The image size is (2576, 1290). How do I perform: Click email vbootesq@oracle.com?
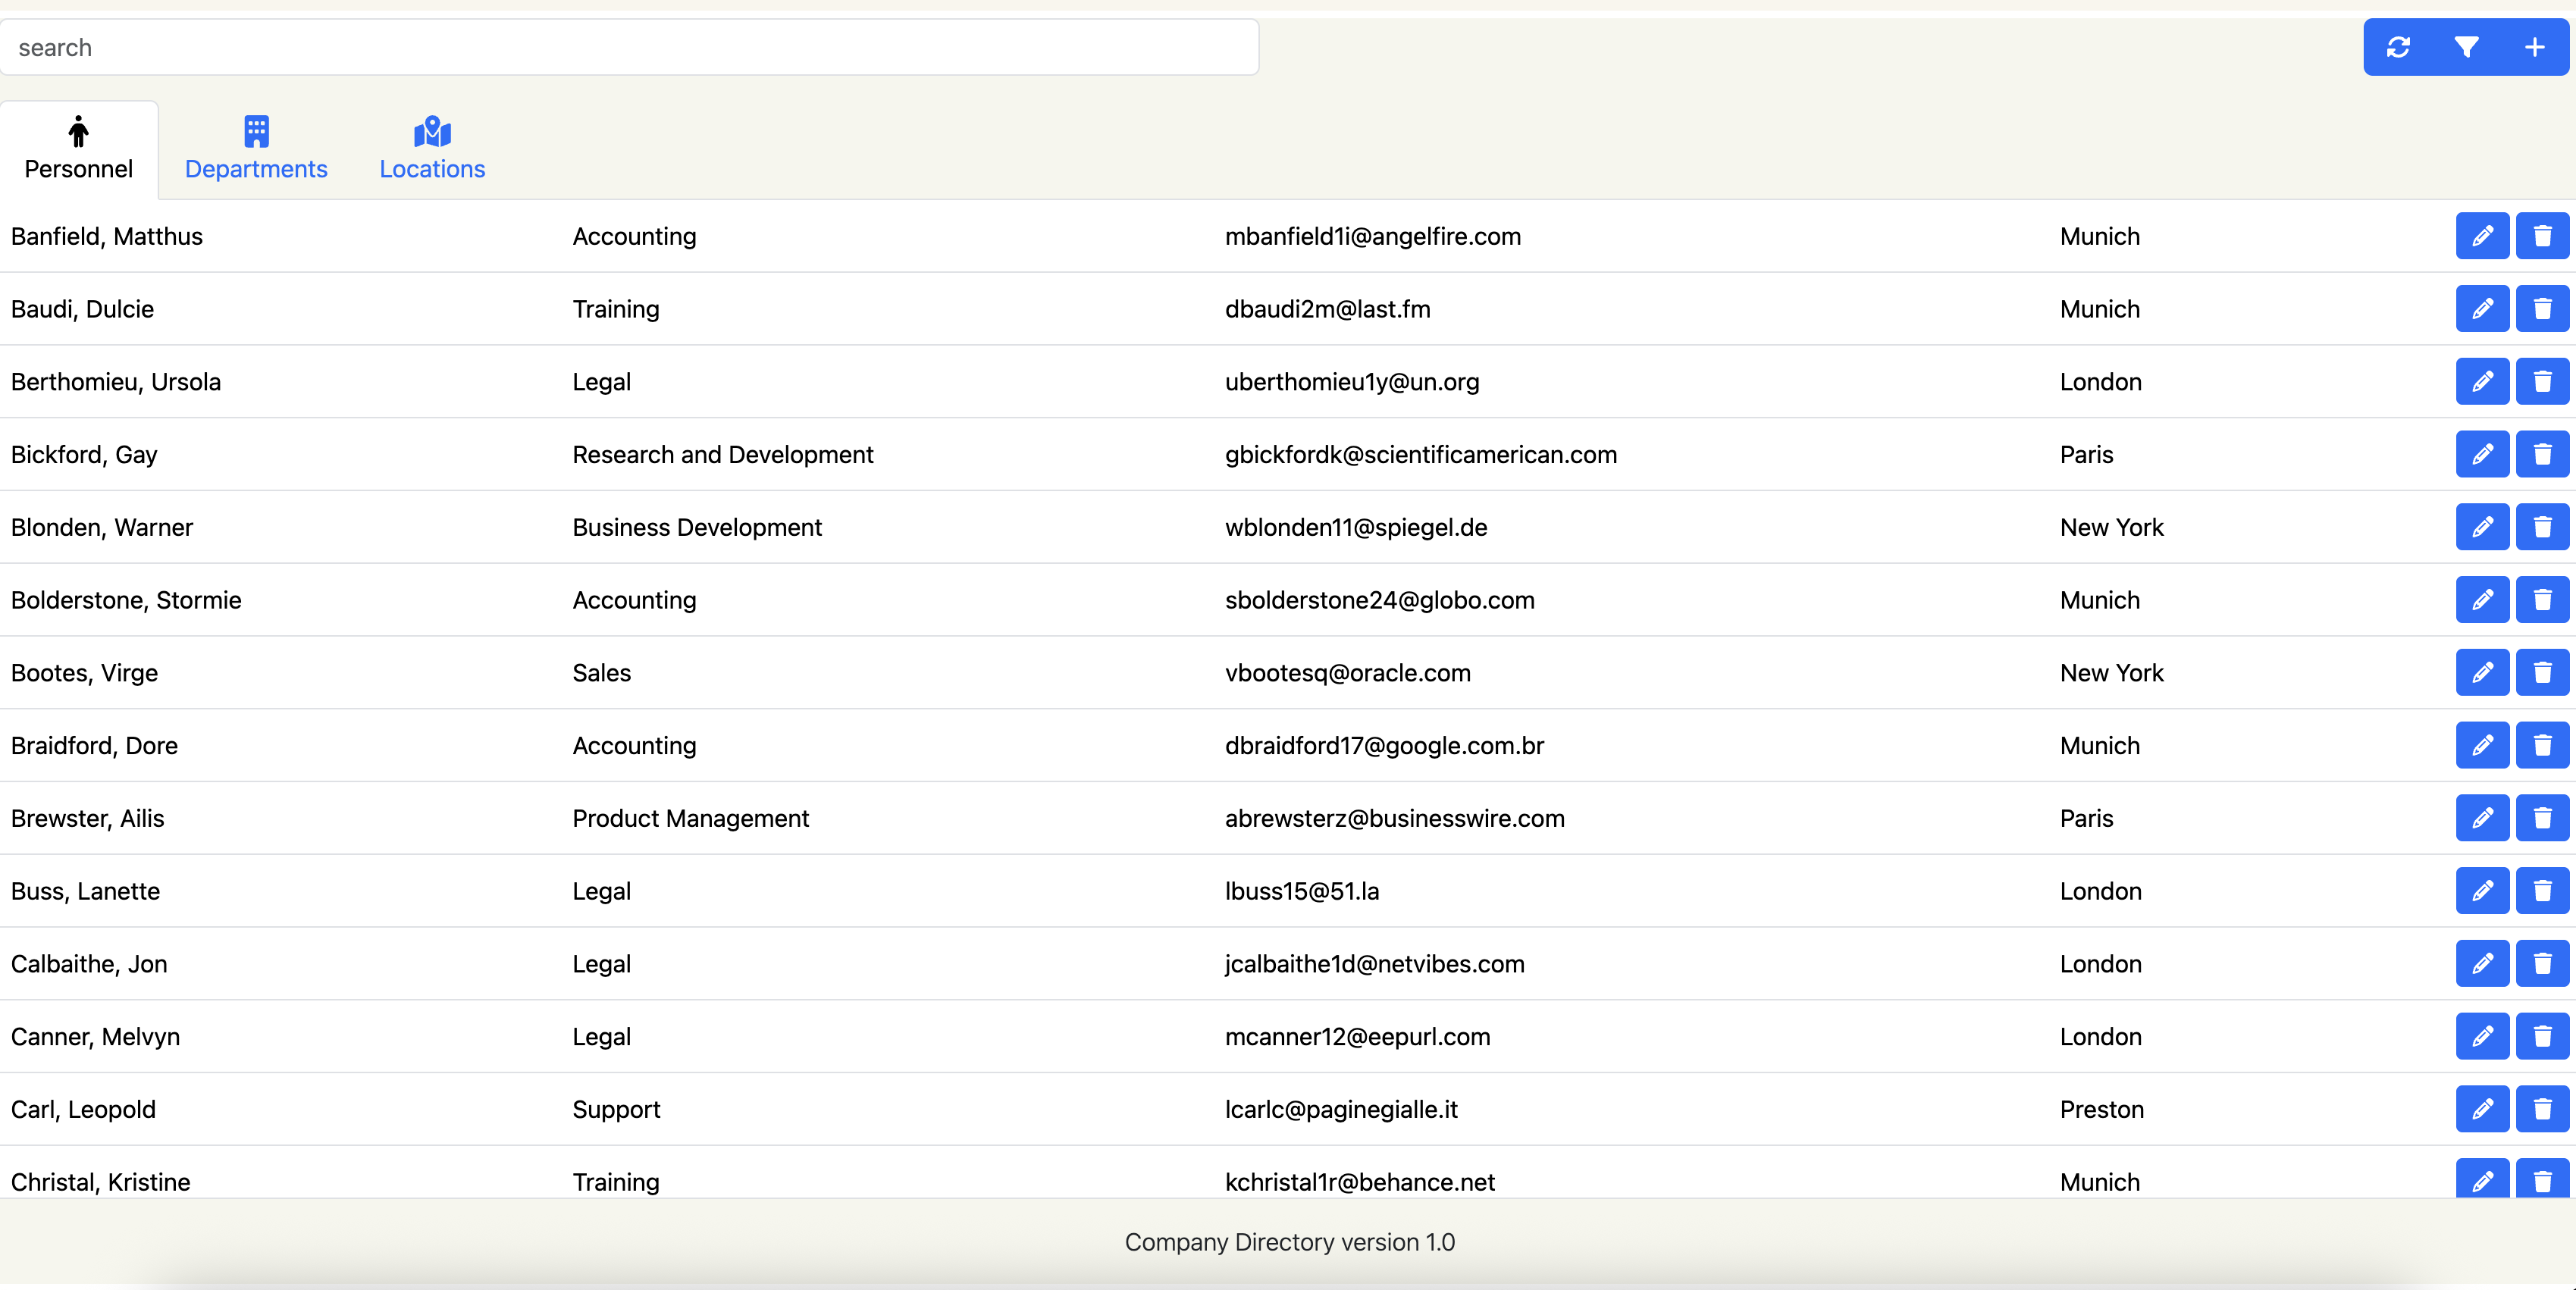(x=1348, y=673)
